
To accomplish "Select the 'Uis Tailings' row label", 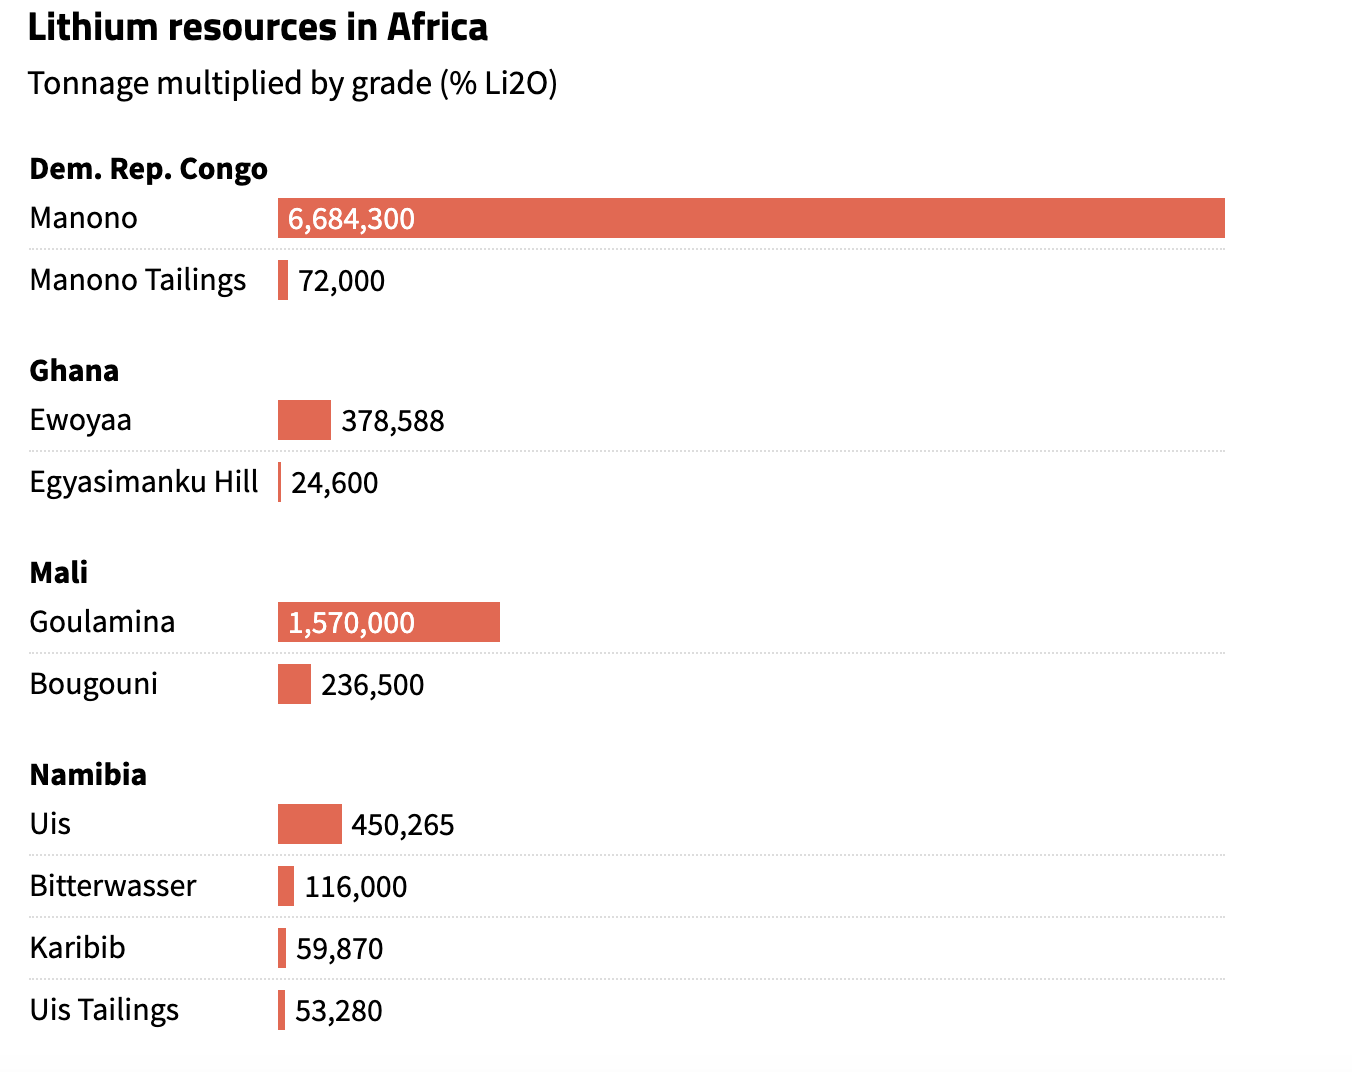I will point(105,1011).
